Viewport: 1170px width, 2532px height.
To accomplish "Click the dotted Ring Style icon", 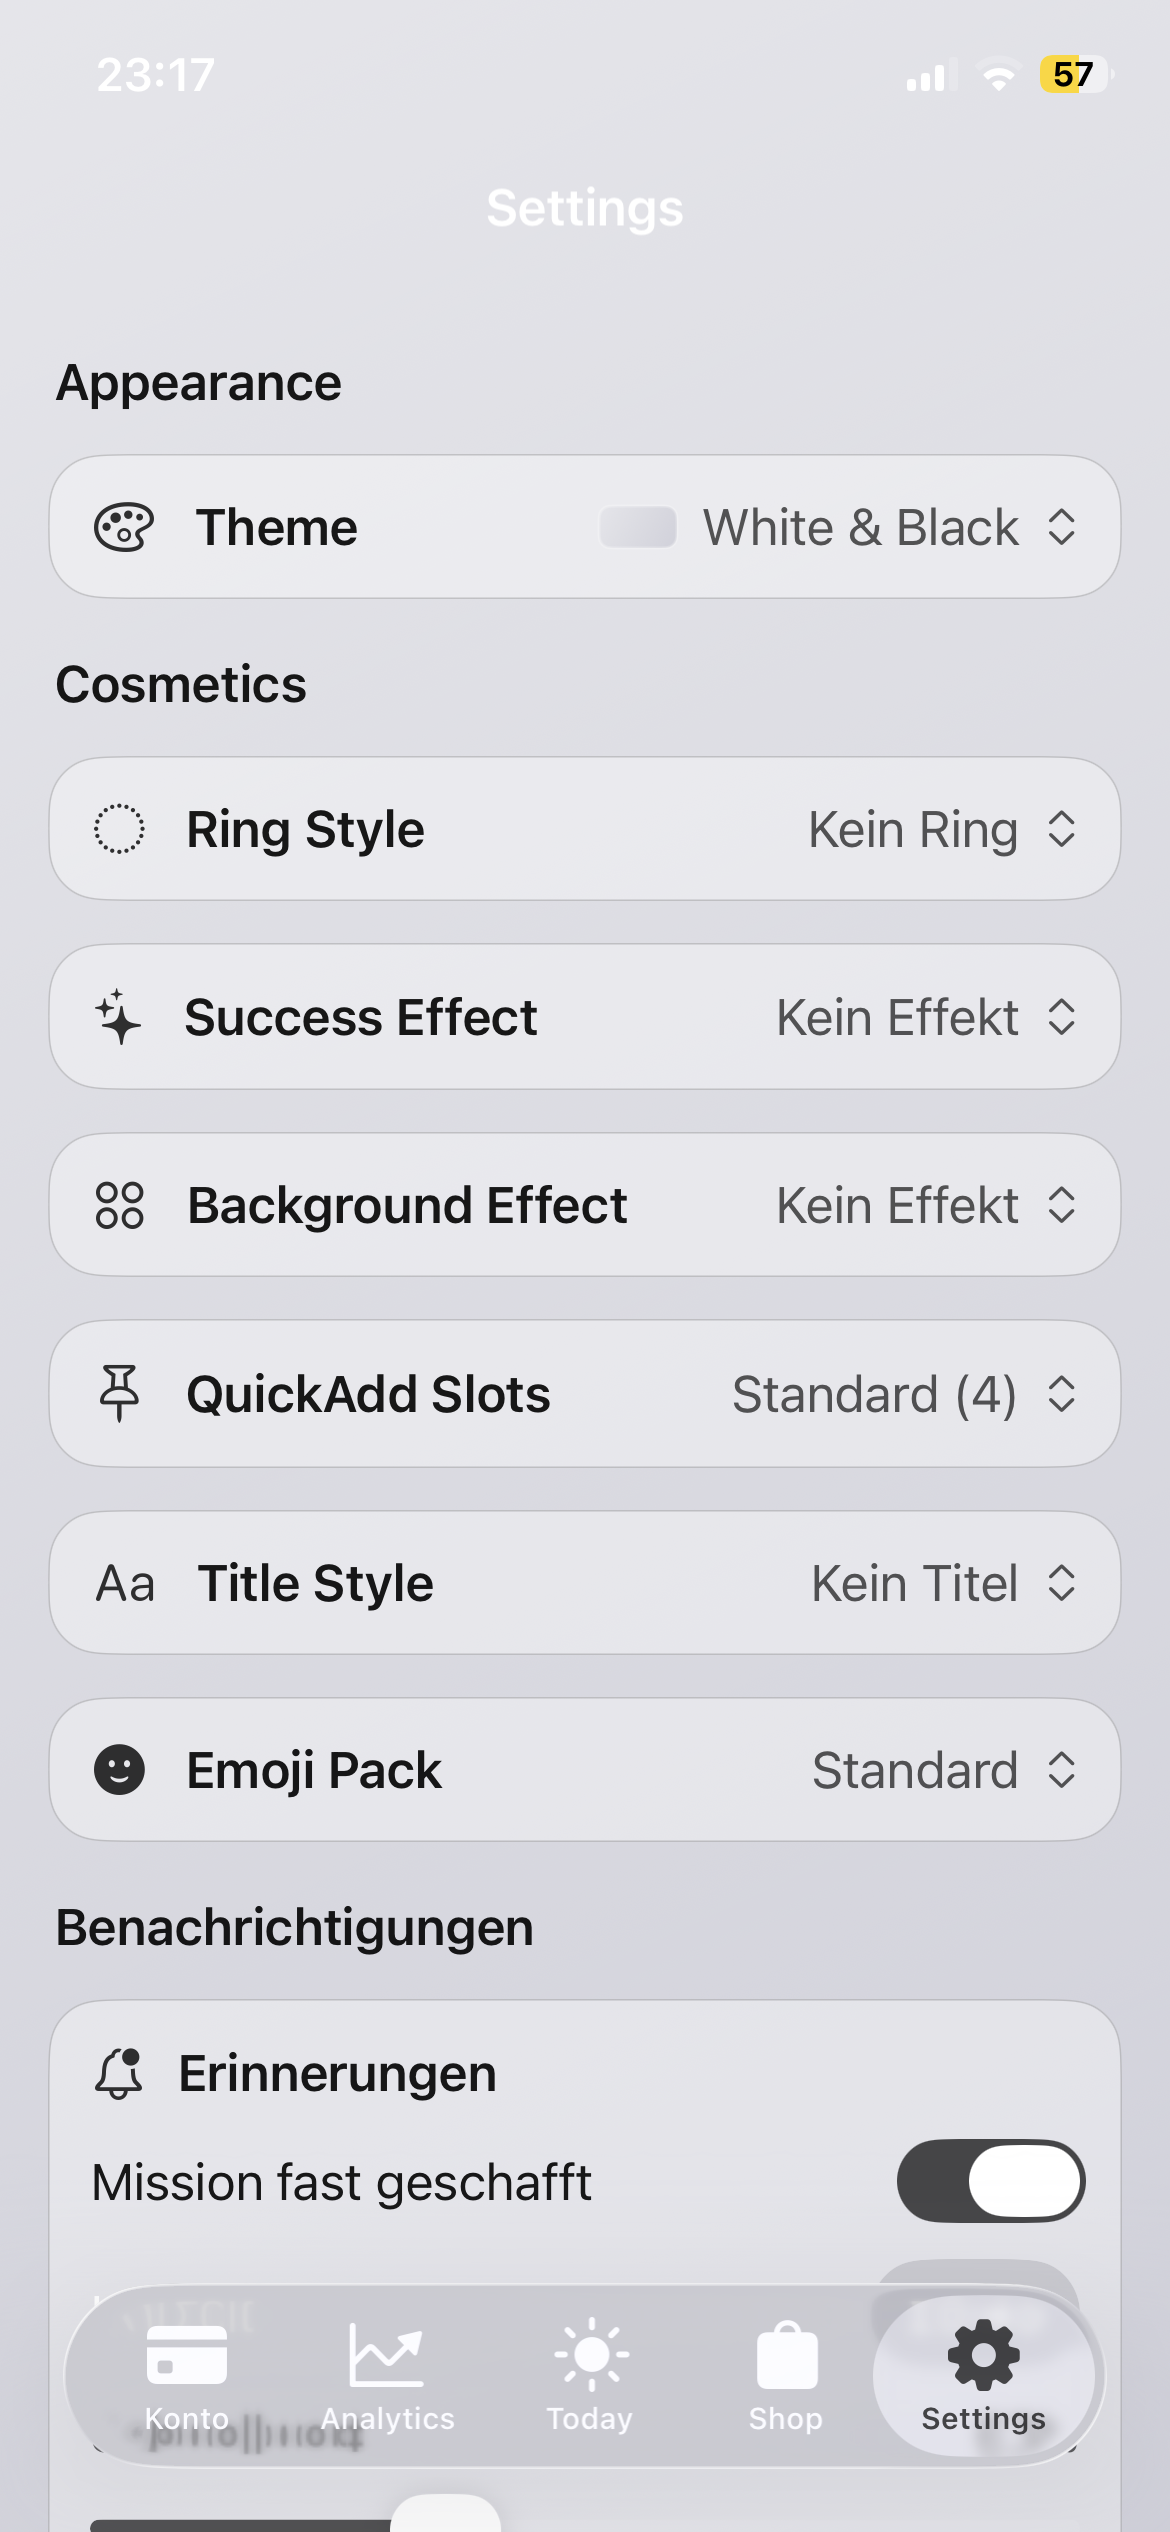I will coord(119,829).
